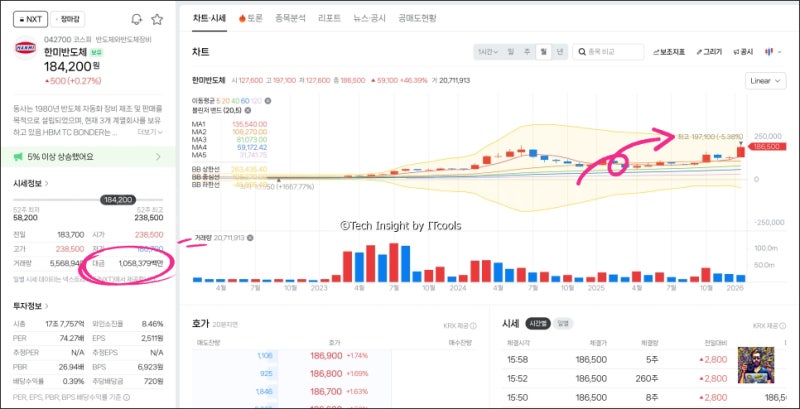The image size is (800, 409).
Task: Click the 보조지표 indicators button
Action: click(x=669, y=52)
